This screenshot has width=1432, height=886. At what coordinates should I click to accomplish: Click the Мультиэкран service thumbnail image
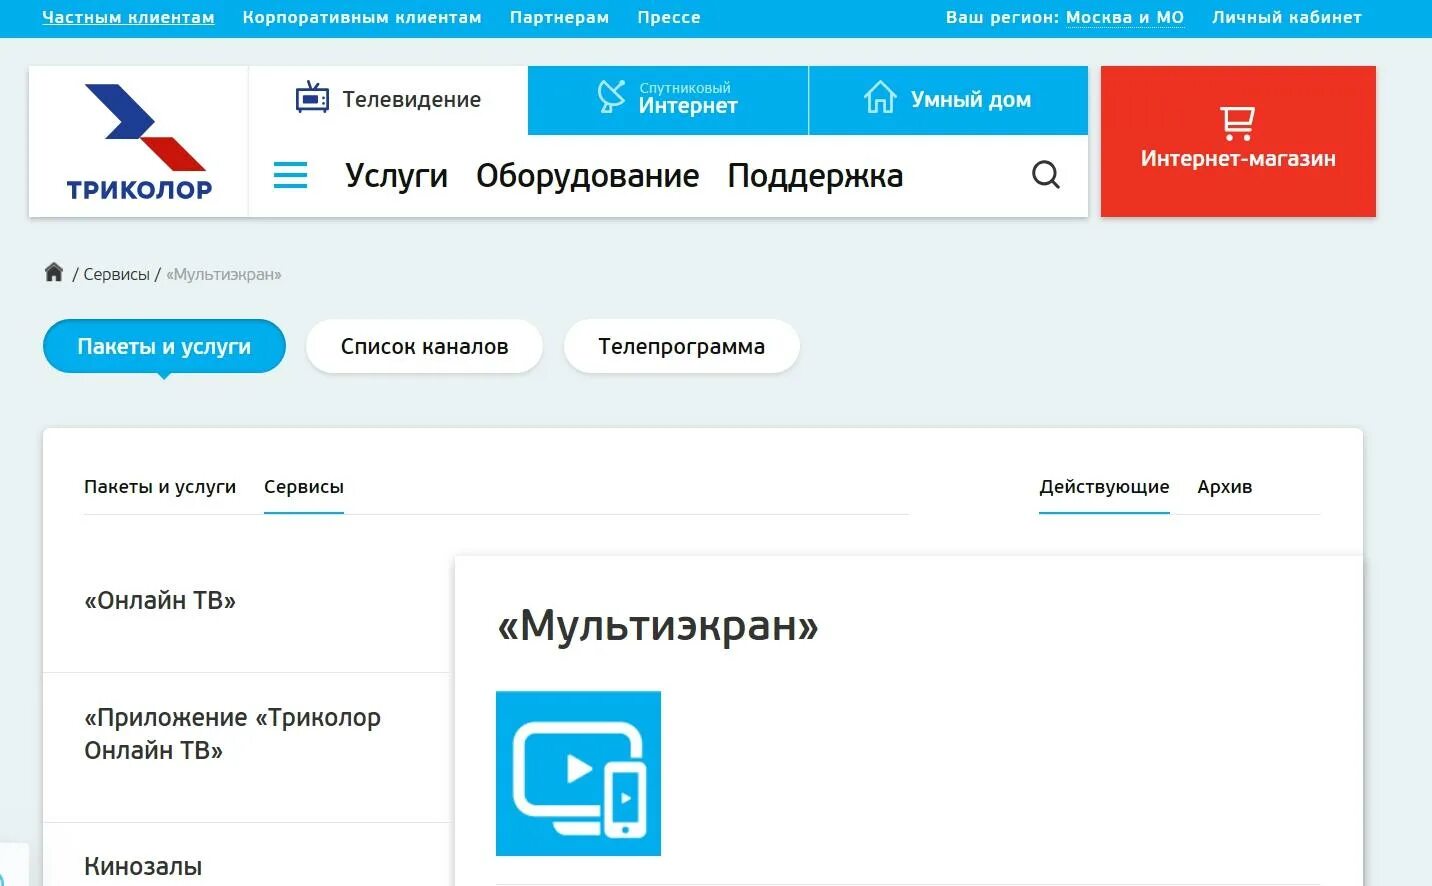coord(578,773)
